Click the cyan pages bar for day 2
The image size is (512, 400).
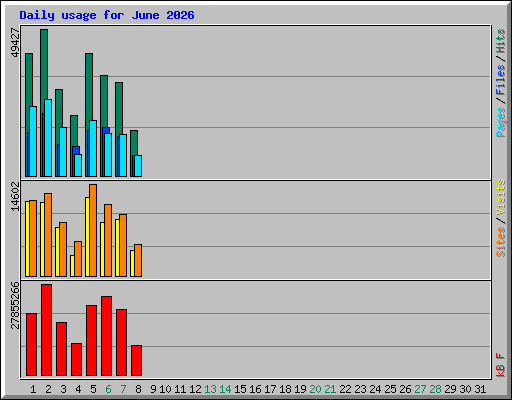(x=48, y=138)
